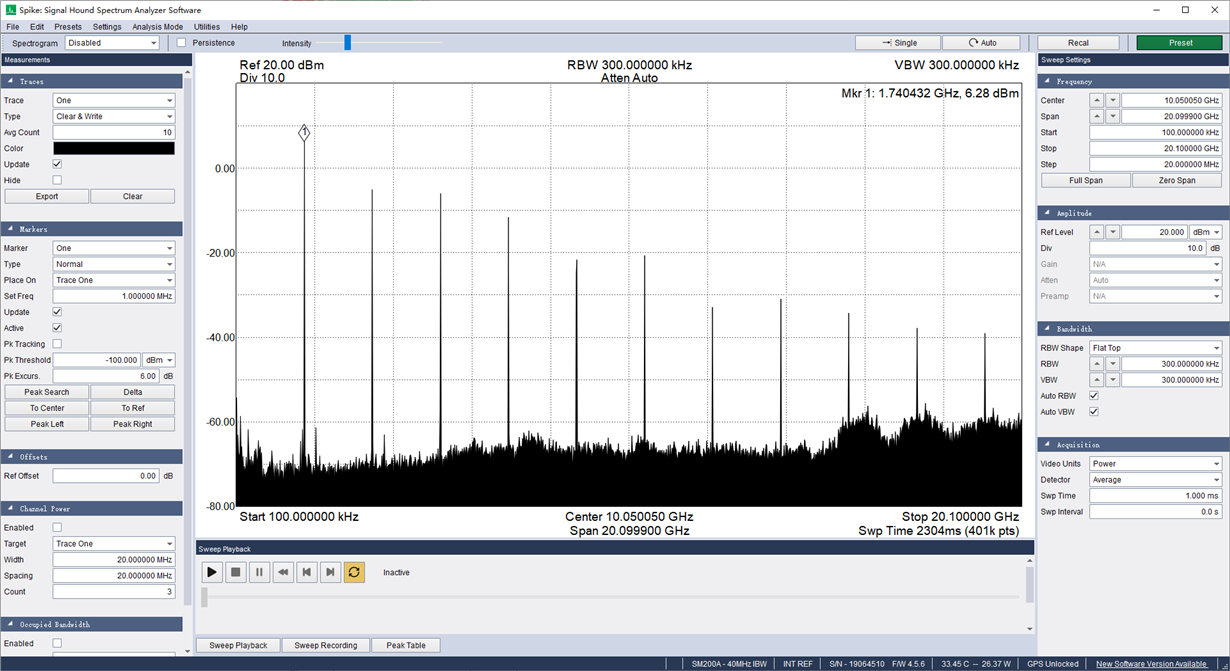The width and height of the screenshot is (1230, 671).
Task: Open the Analysis Mode menu
Action: tap(158, 27)
